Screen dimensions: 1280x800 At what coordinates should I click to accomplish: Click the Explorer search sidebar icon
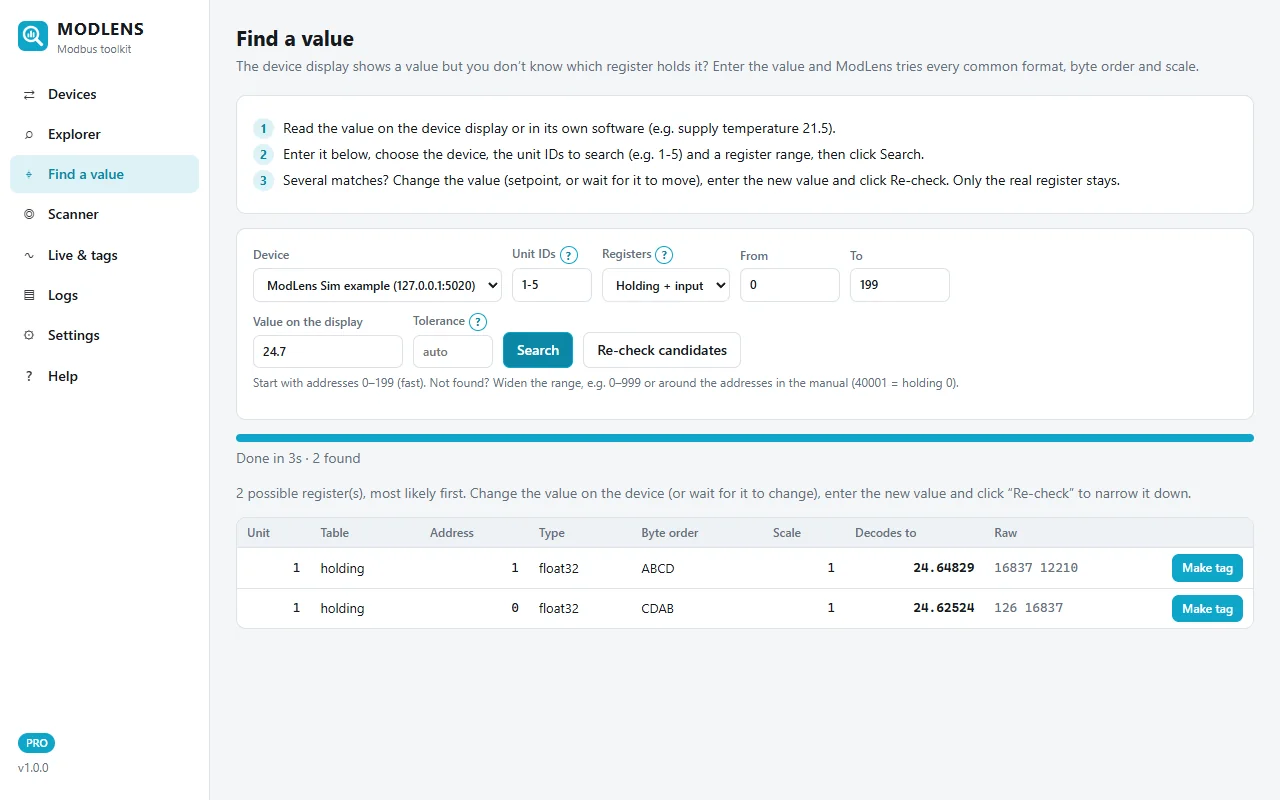(x=29, y=135)
